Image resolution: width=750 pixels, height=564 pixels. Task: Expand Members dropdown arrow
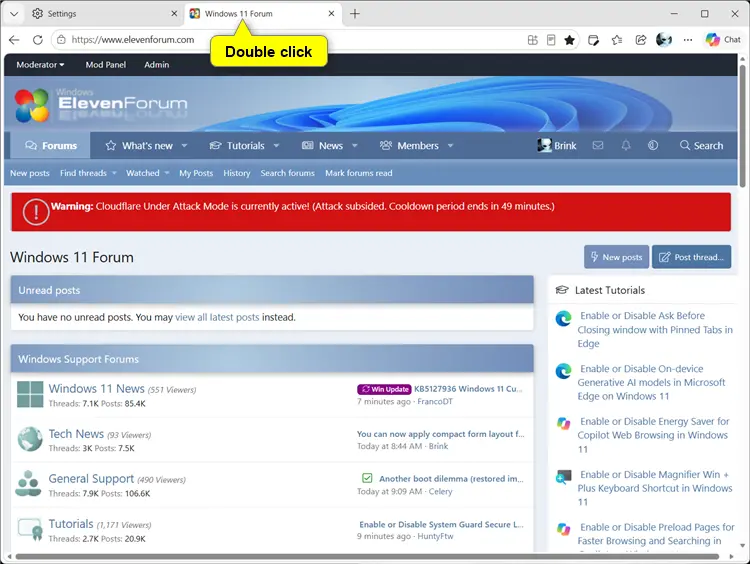click(x=450, y=145)
